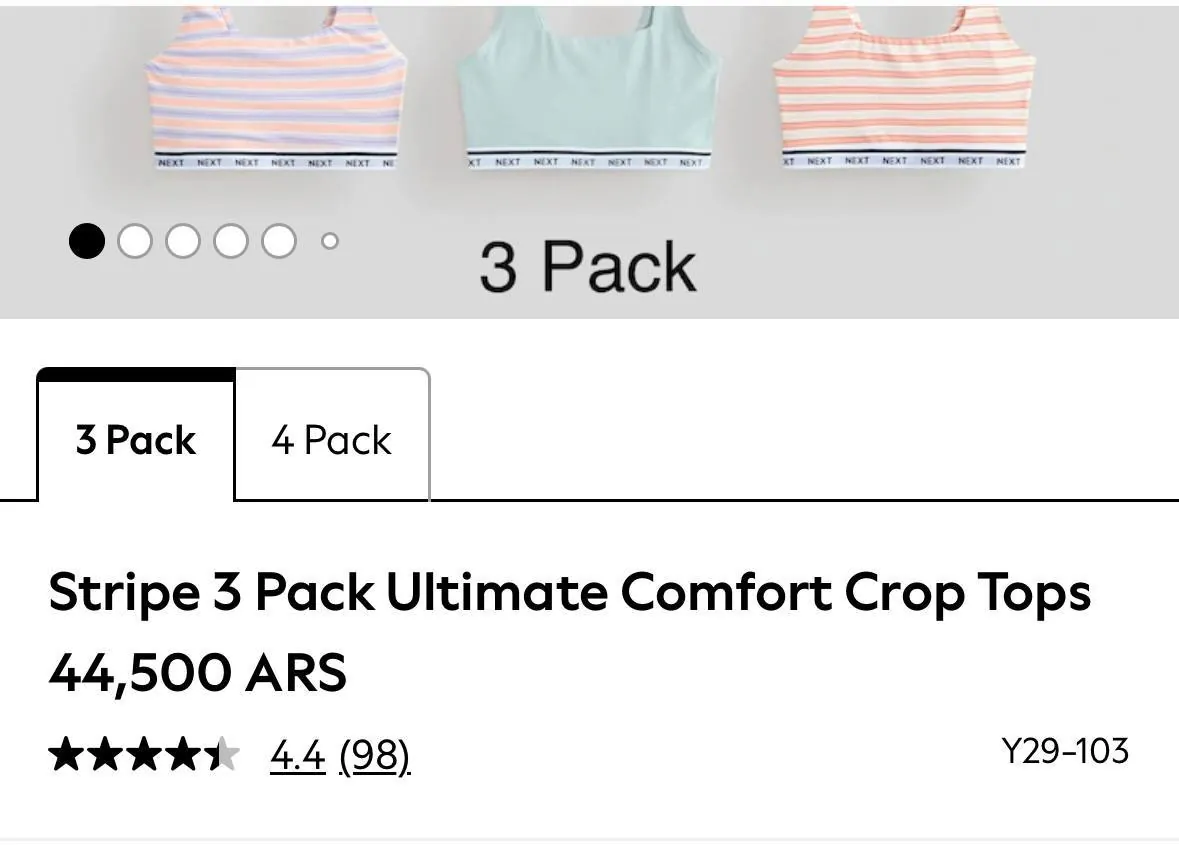Click the first rating star

[66, 754]
